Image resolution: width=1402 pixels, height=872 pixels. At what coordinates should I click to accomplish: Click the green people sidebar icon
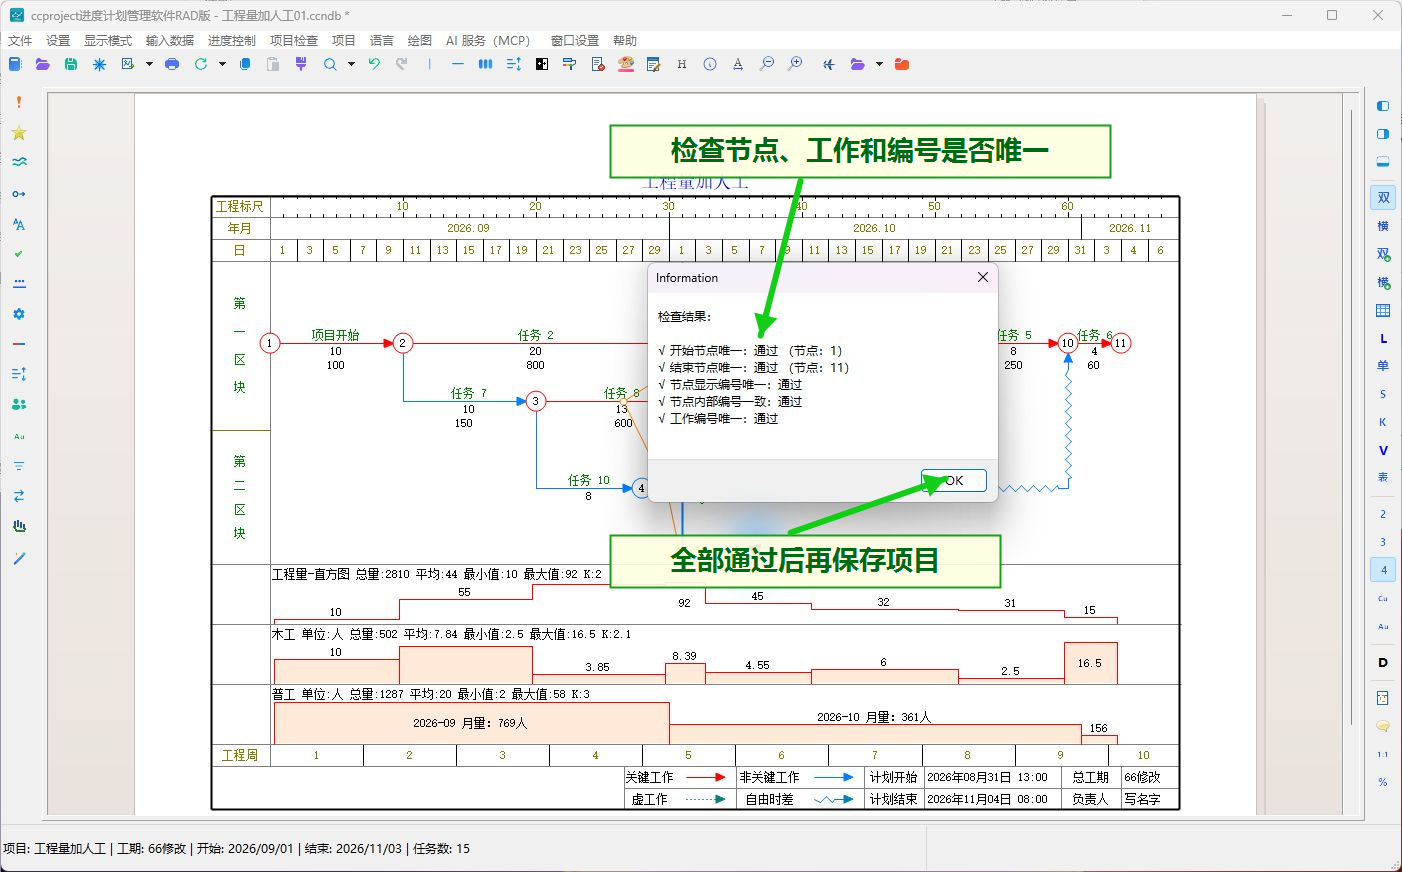[19, 404]
